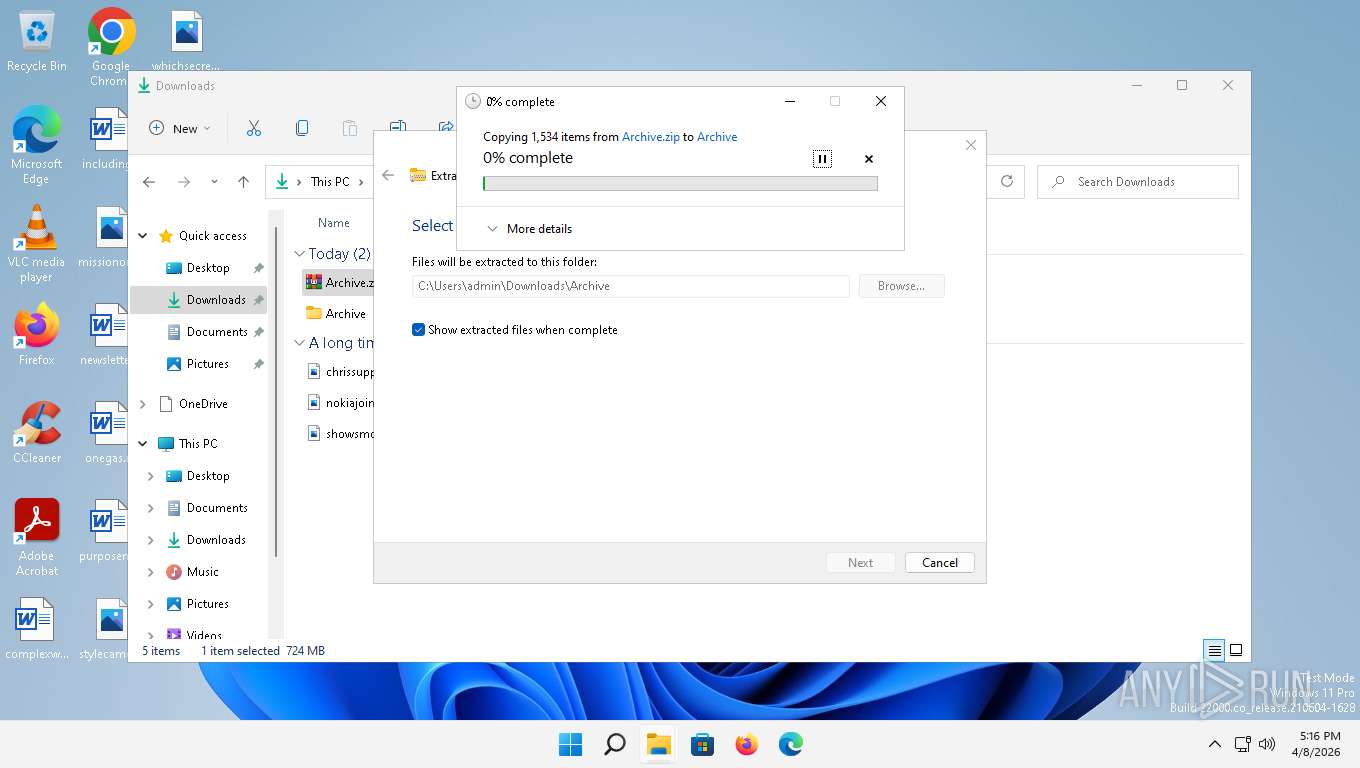The width and height of the screenshot is (1360, 768).
Task: Open Firefox from taskbar
Action: pyautogui.click(x=746, y=744)
